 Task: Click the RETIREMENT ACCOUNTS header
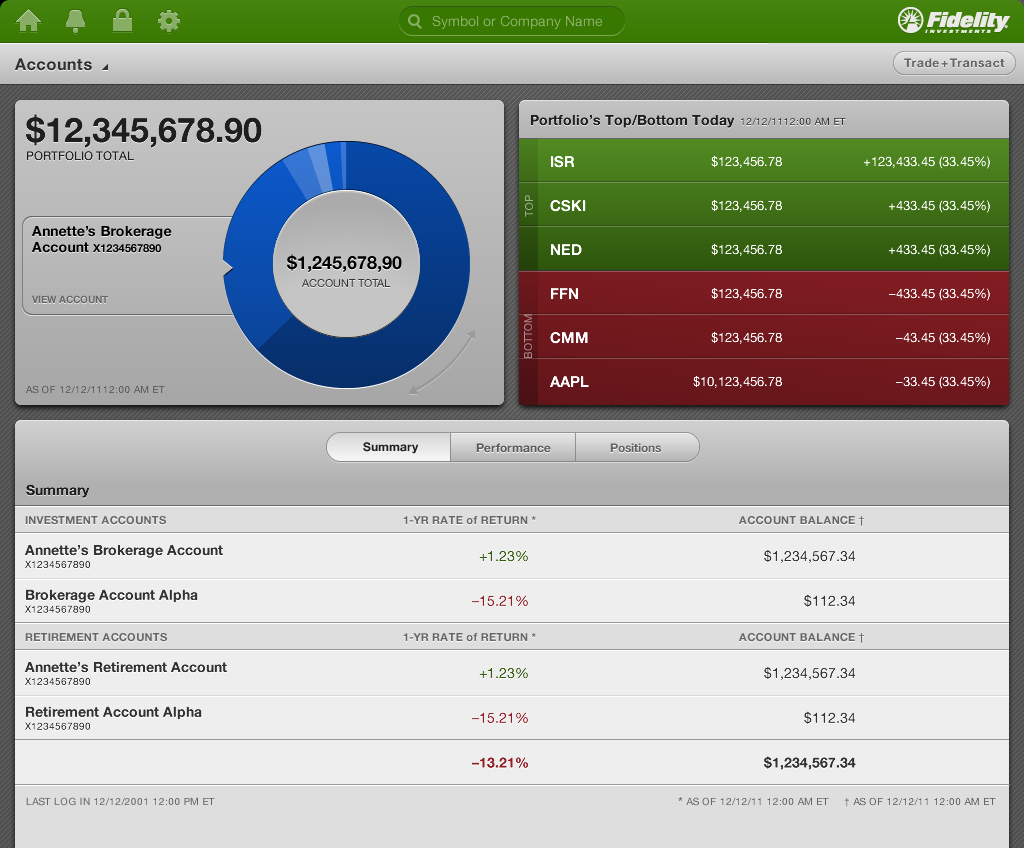click(x=96, y=637)
